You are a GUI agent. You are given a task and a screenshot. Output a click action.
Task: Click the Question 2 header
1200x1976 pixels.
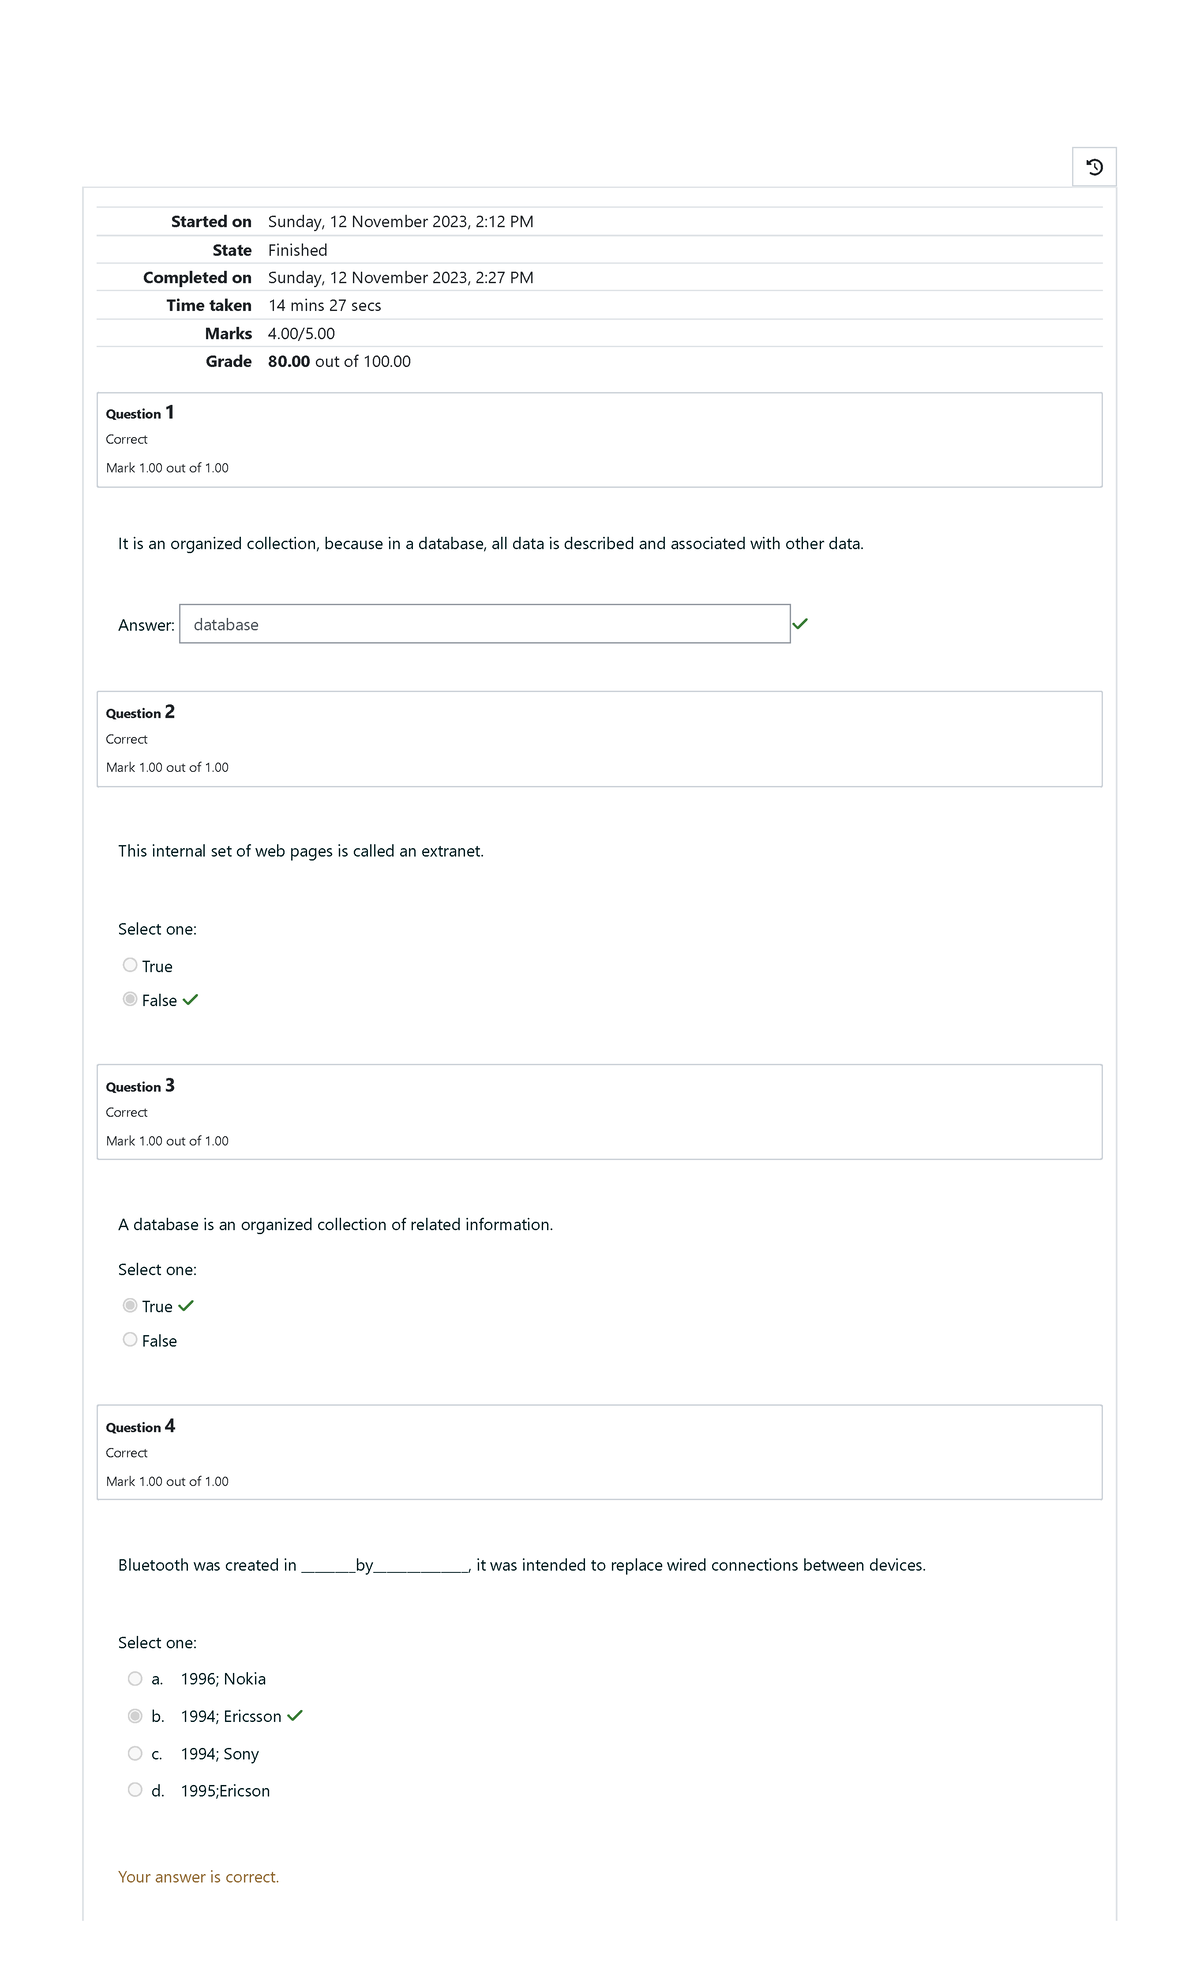pyautogui.click(x=140, y=712)
